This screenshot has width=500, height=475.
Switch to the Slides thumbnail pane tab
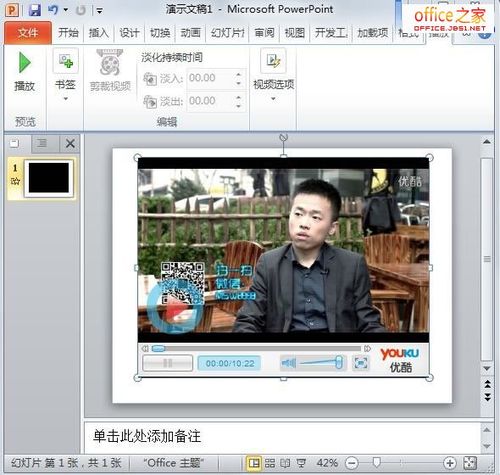(14, 144)
